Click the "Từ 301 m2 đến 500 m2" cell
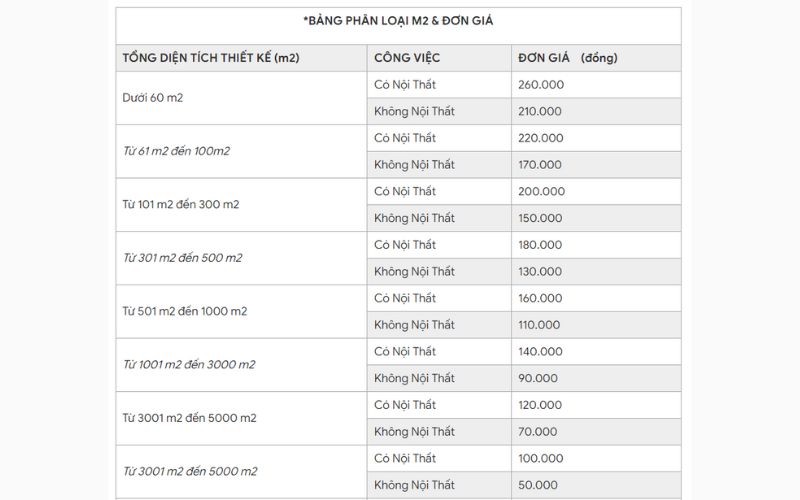The width and height of the screenshot is (800, 500). click(182, 258)
